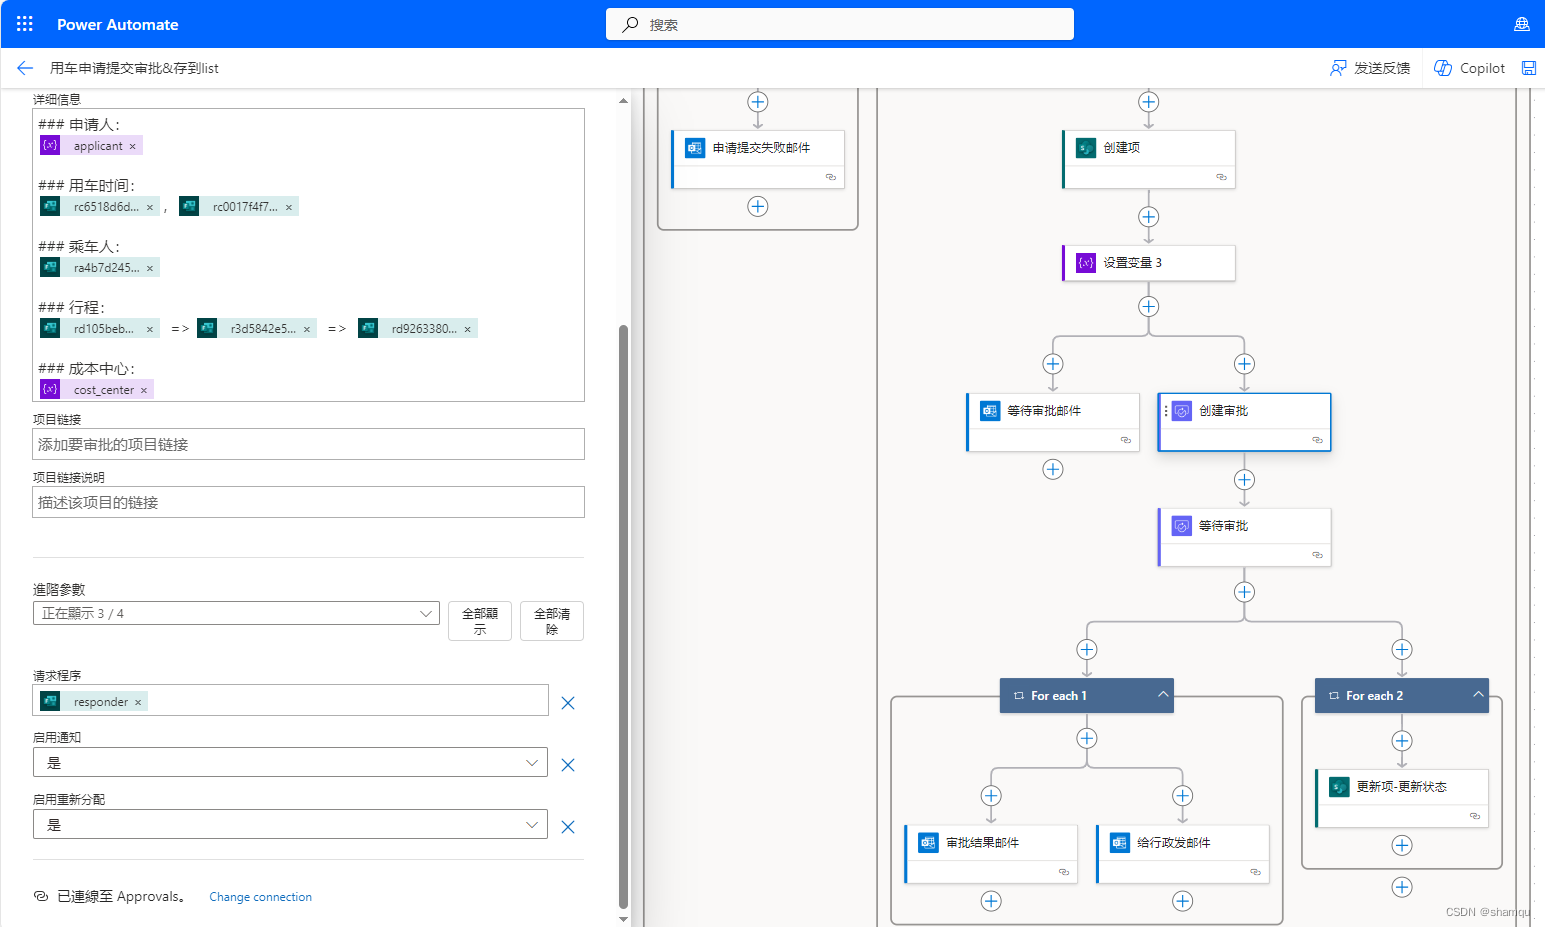This screenshot has height=927, width=1545.
Task: Open the 启用通知 dropdown
Action: (x=290, y=762)
